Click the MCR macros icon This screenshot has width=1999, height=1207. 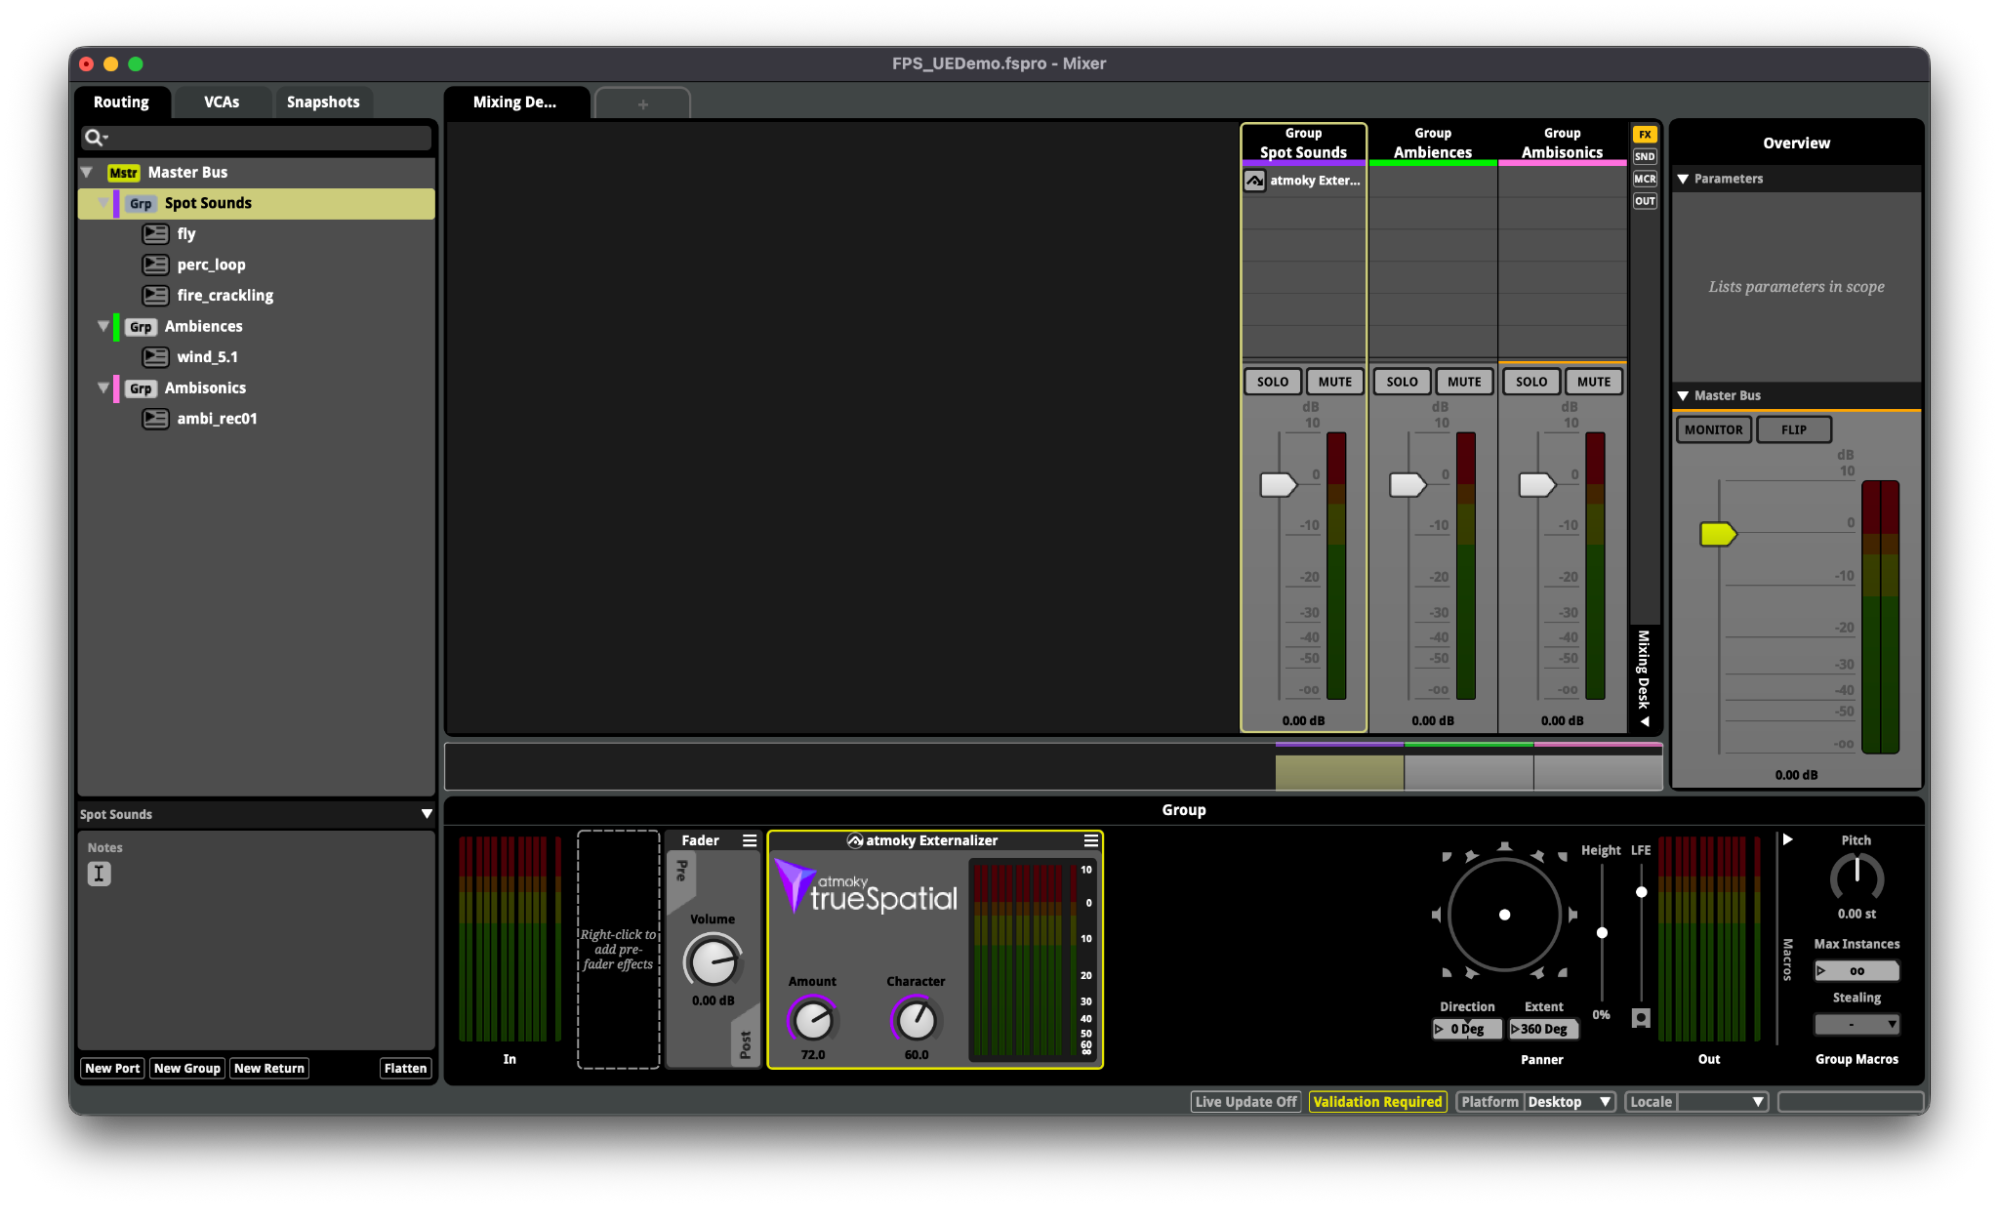pyautogui.click(x=1644, y=179)
